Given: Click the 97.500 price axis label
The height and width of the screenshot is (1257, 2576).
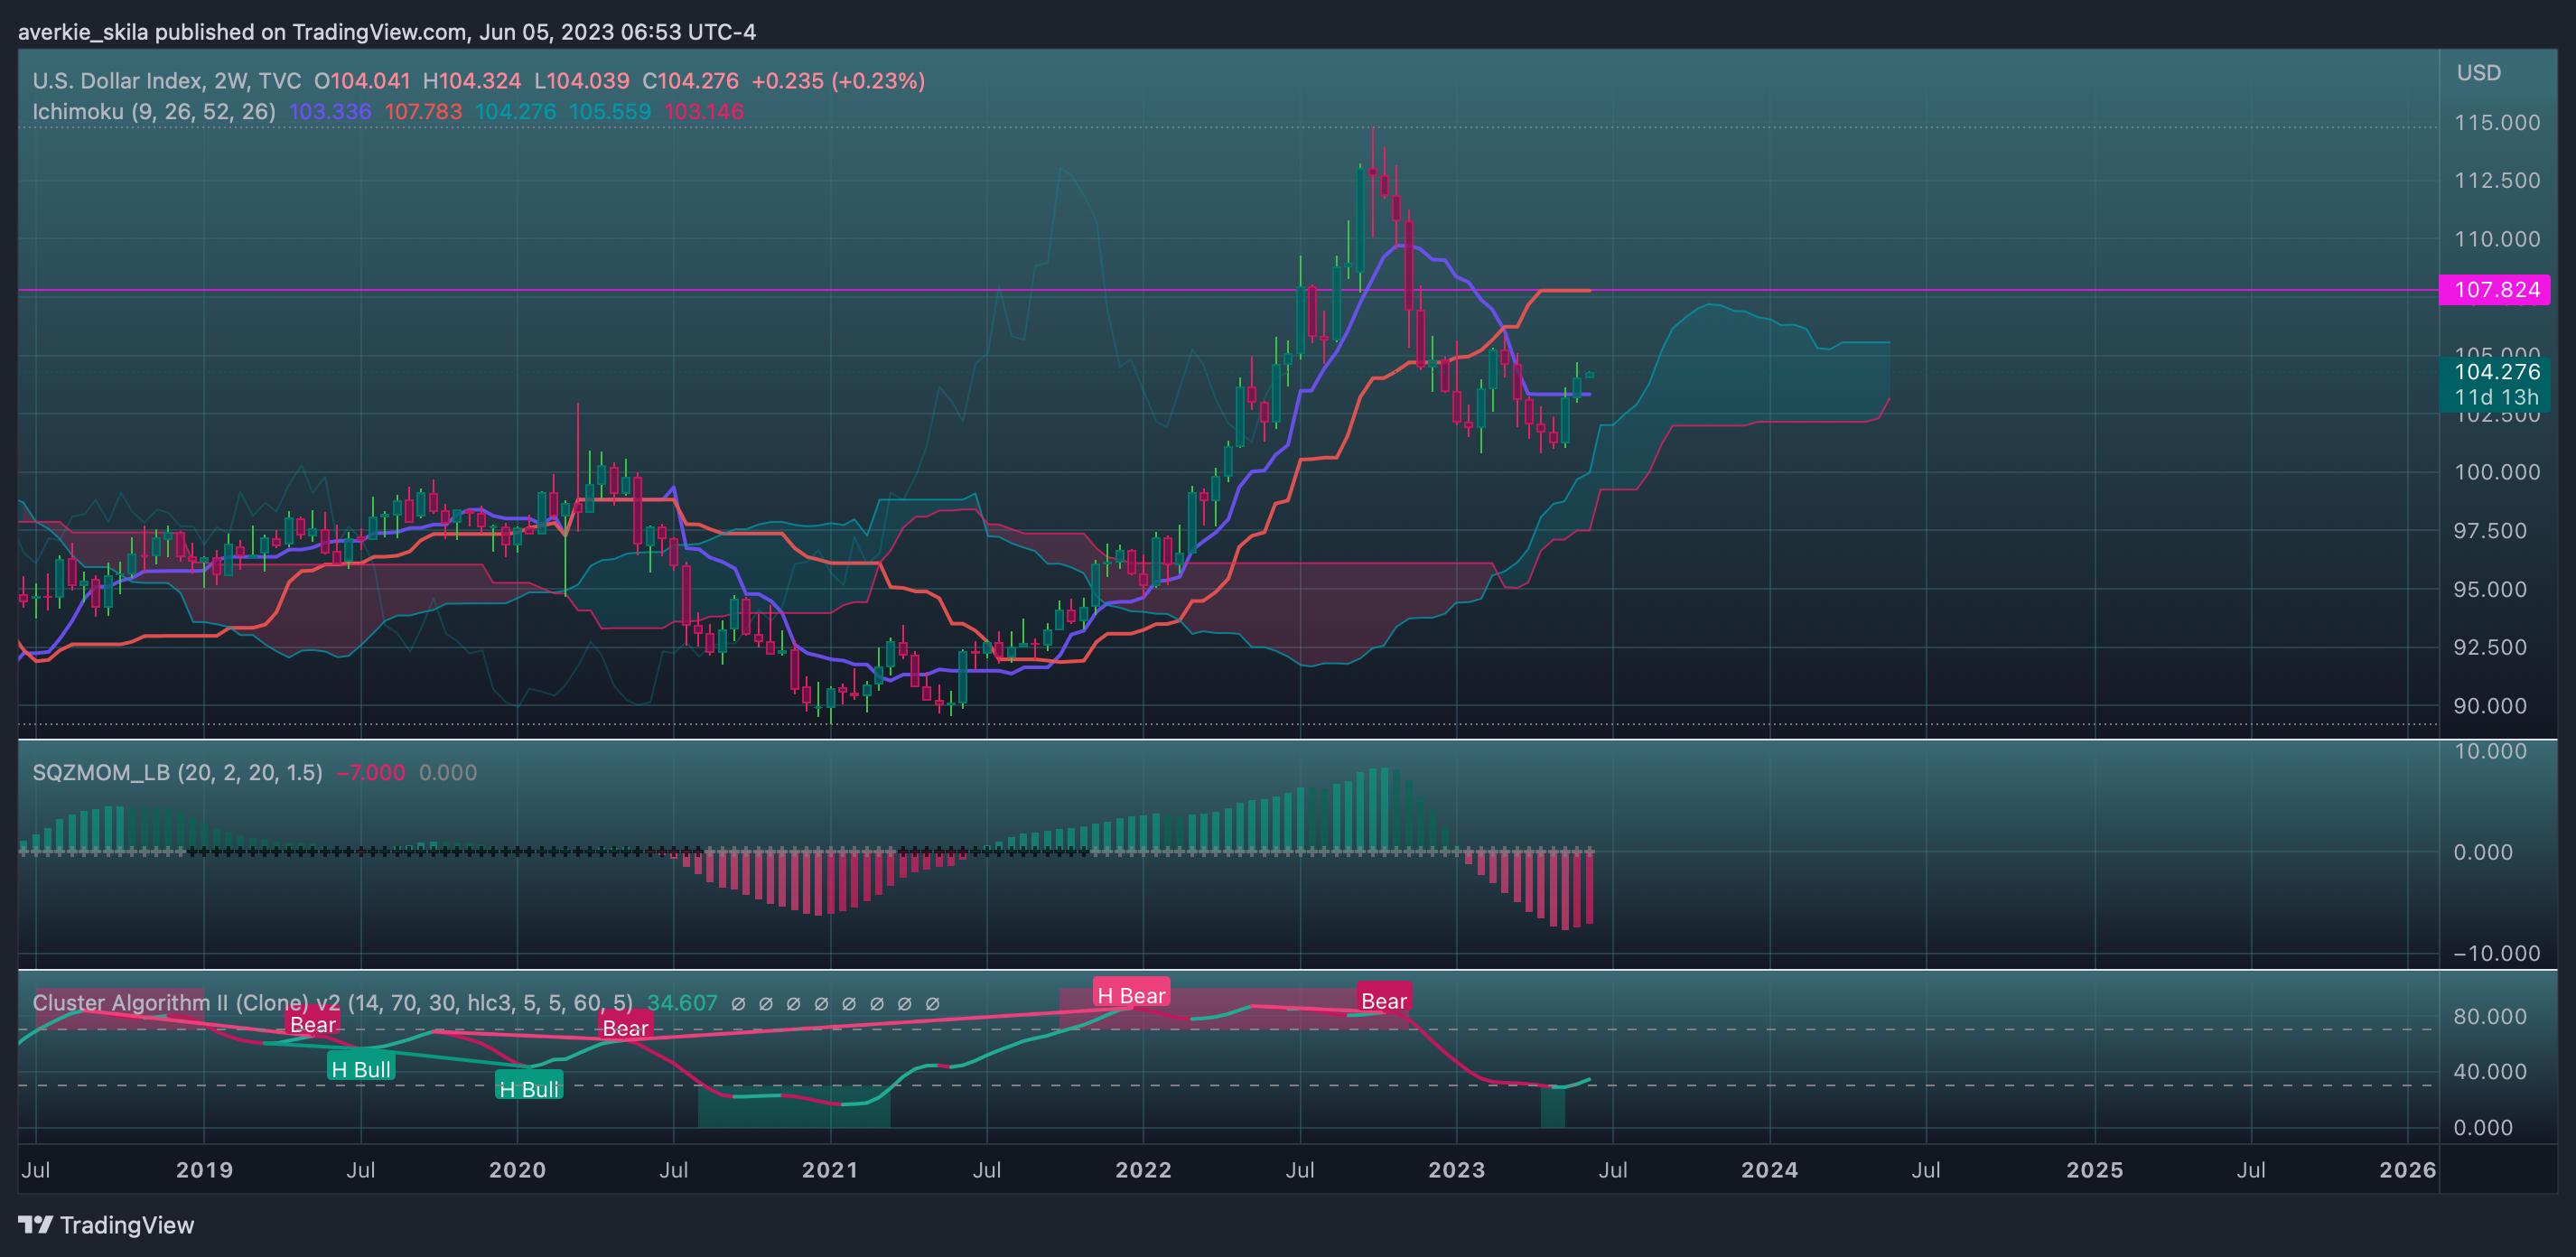Looking at the screenshot, I should [2490, 530].
